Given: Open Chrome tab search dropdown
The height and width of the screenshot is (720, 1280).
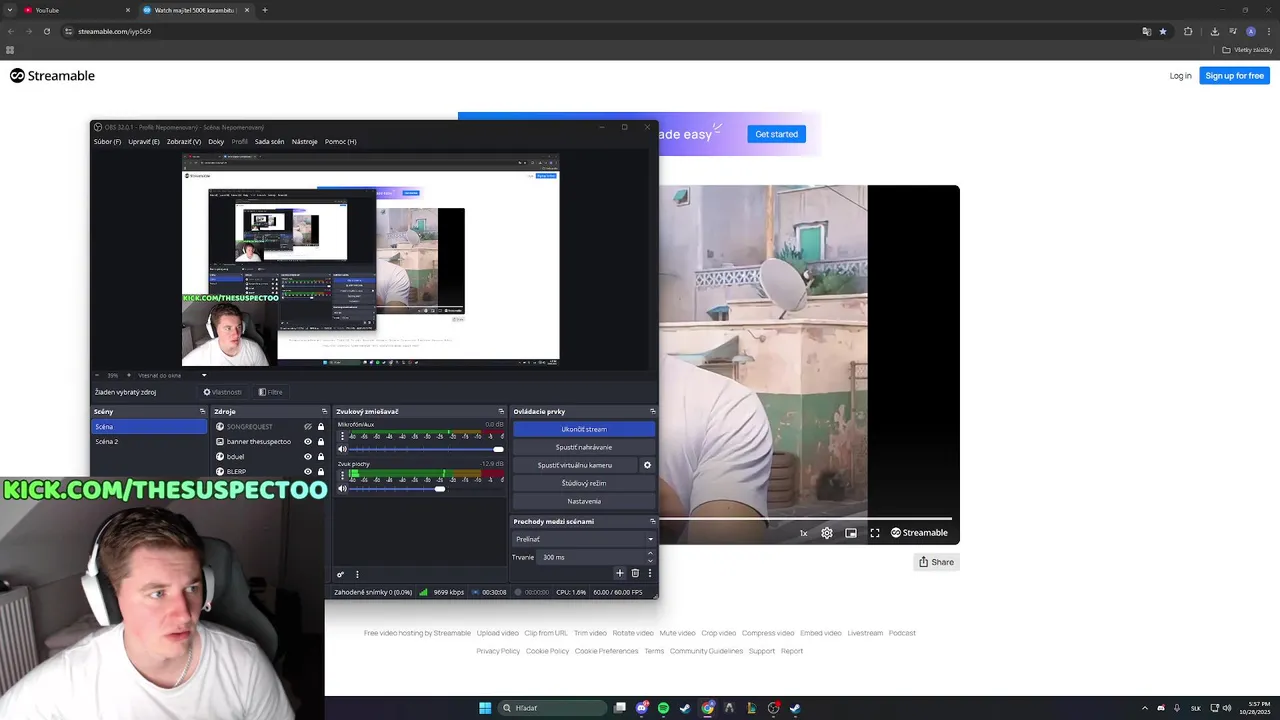Looking at the screenshot, I should tap(10, 10).
